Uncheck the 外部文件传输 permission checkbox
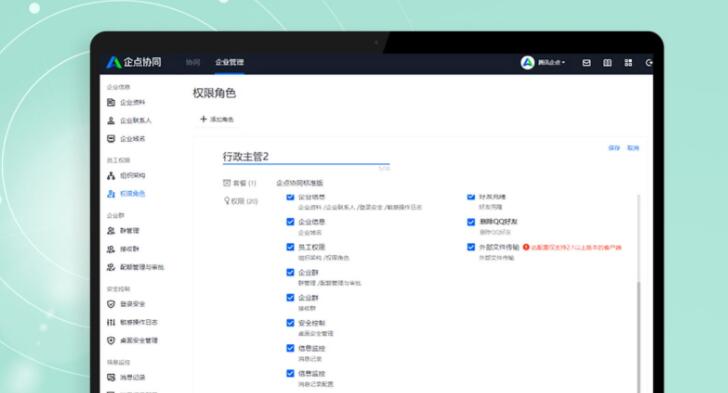 471,247
